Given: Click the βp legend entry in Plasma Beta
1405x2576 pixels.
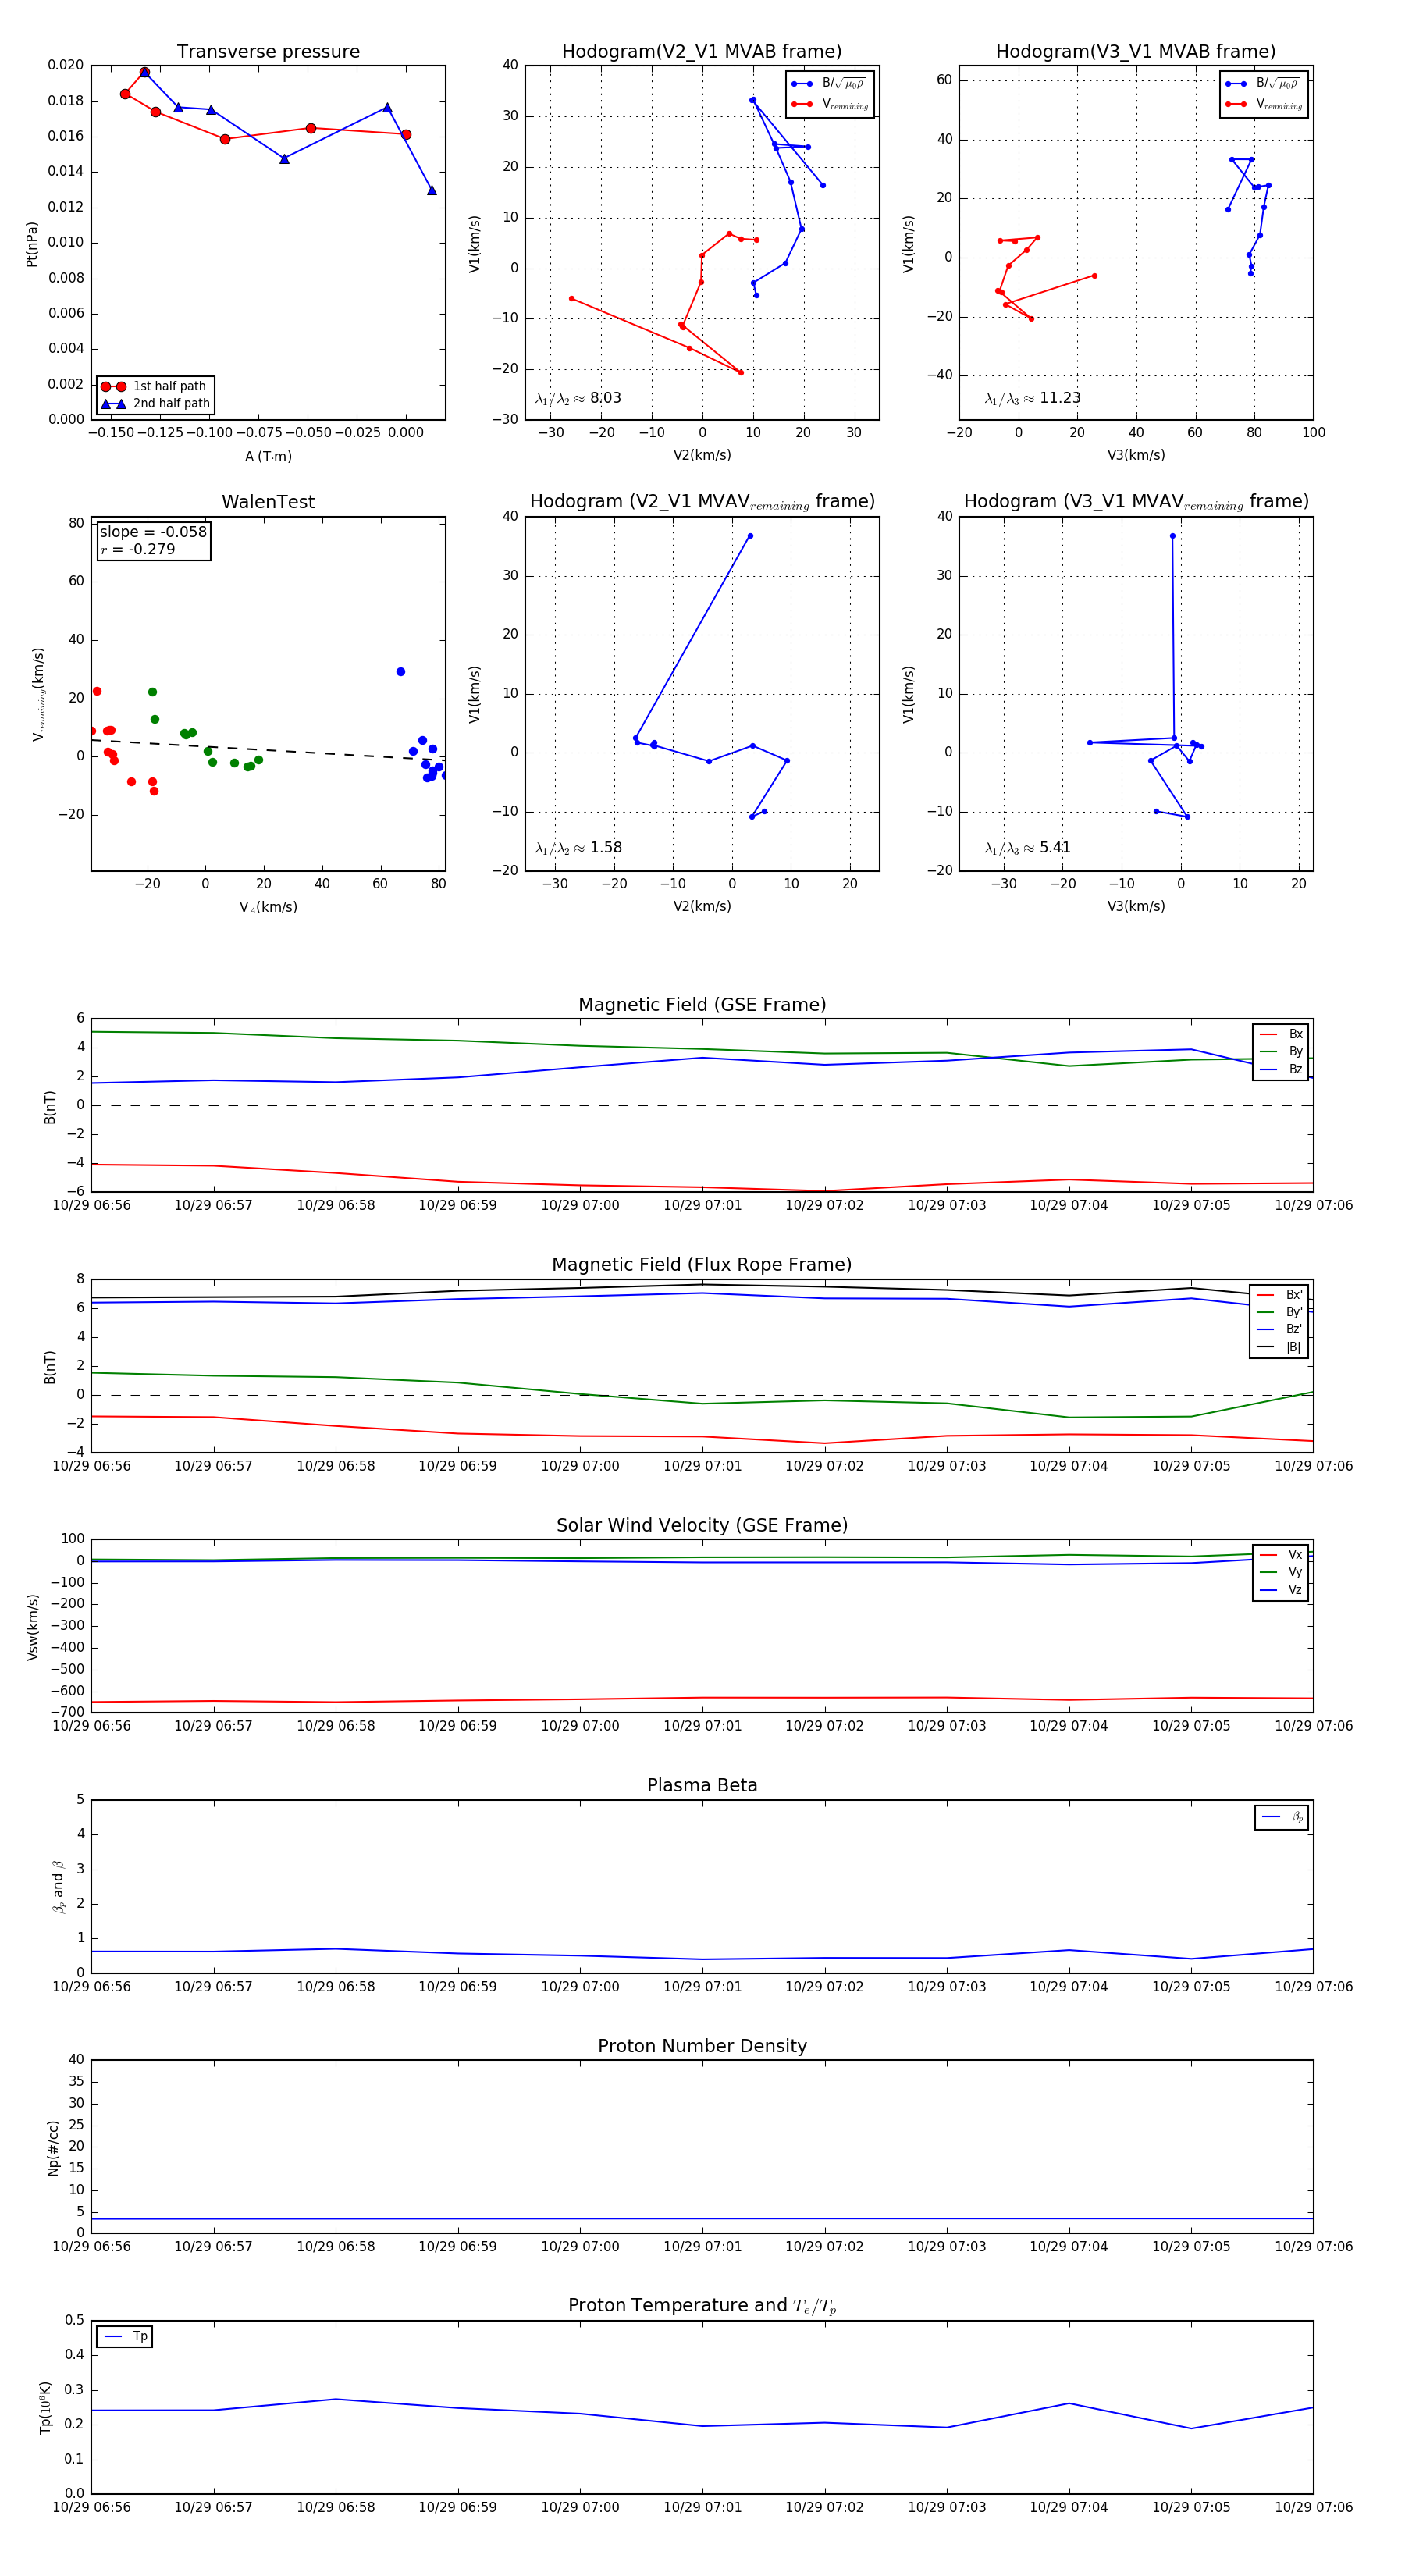Looking at the screenshot, I should point(1282,1817).
